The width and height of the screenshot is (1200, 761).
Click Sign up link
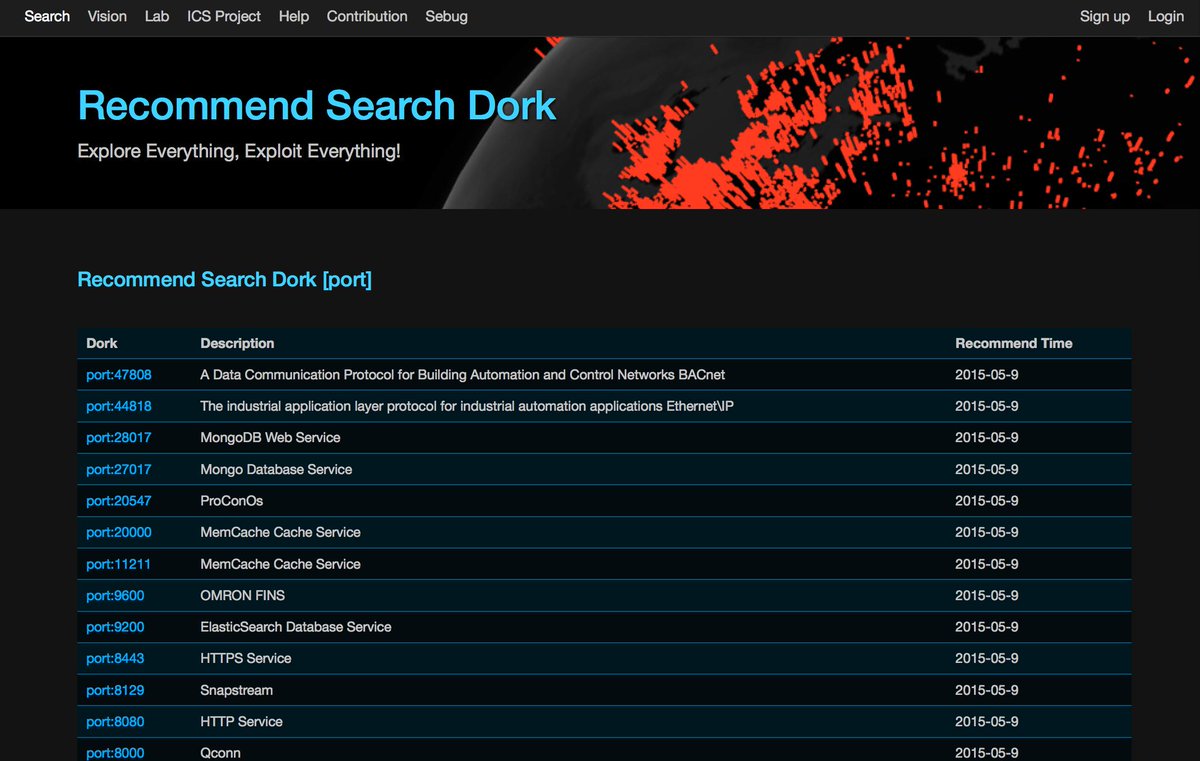click(x=1105, y=16)
